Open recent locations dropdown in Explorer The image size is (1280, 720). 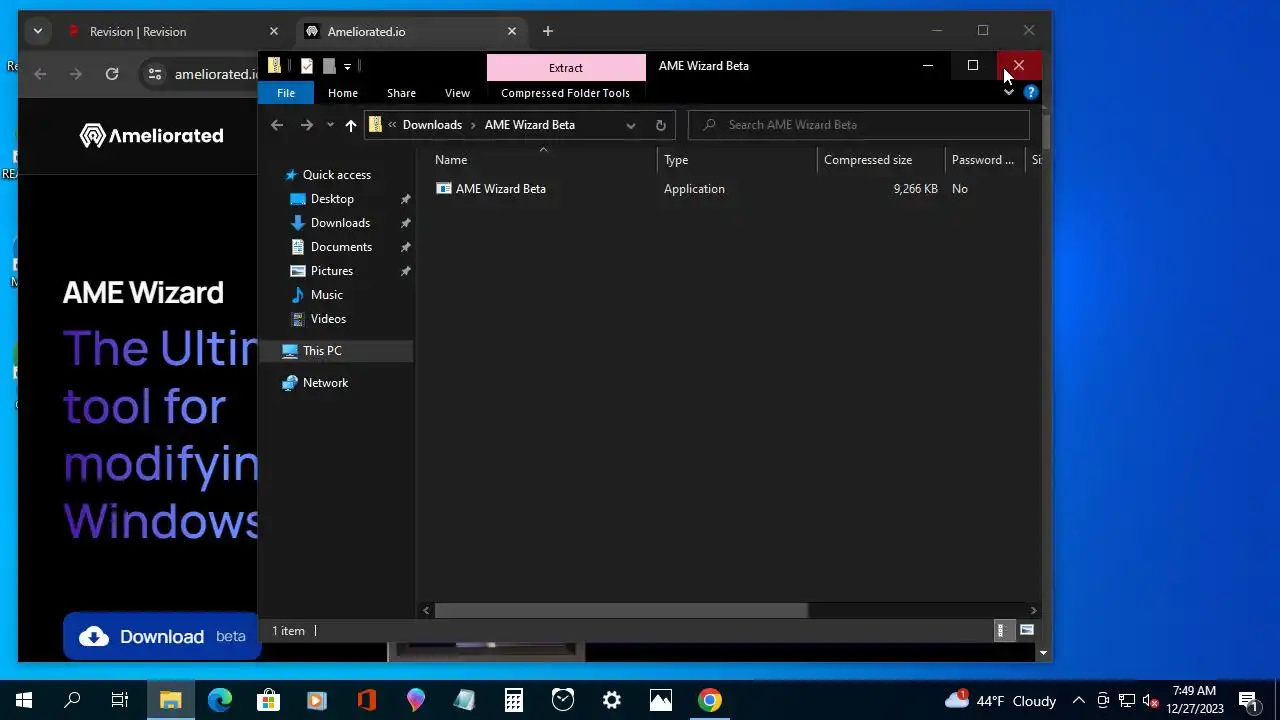tap(330, 125)
